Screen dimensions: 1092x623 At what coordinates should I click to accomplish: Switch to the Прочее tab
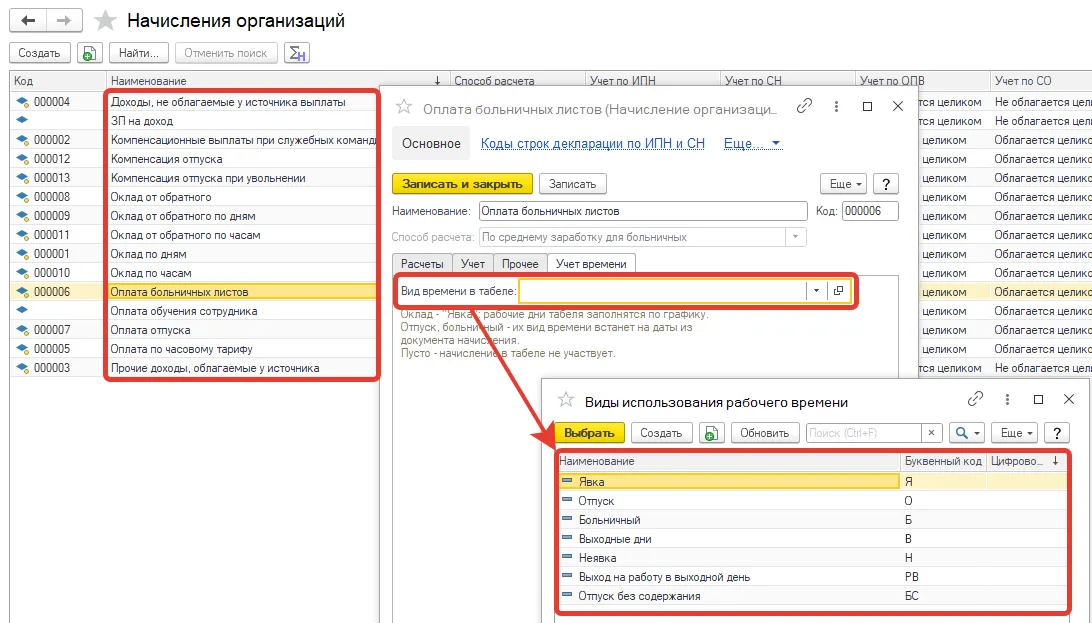tap(520, 264)
